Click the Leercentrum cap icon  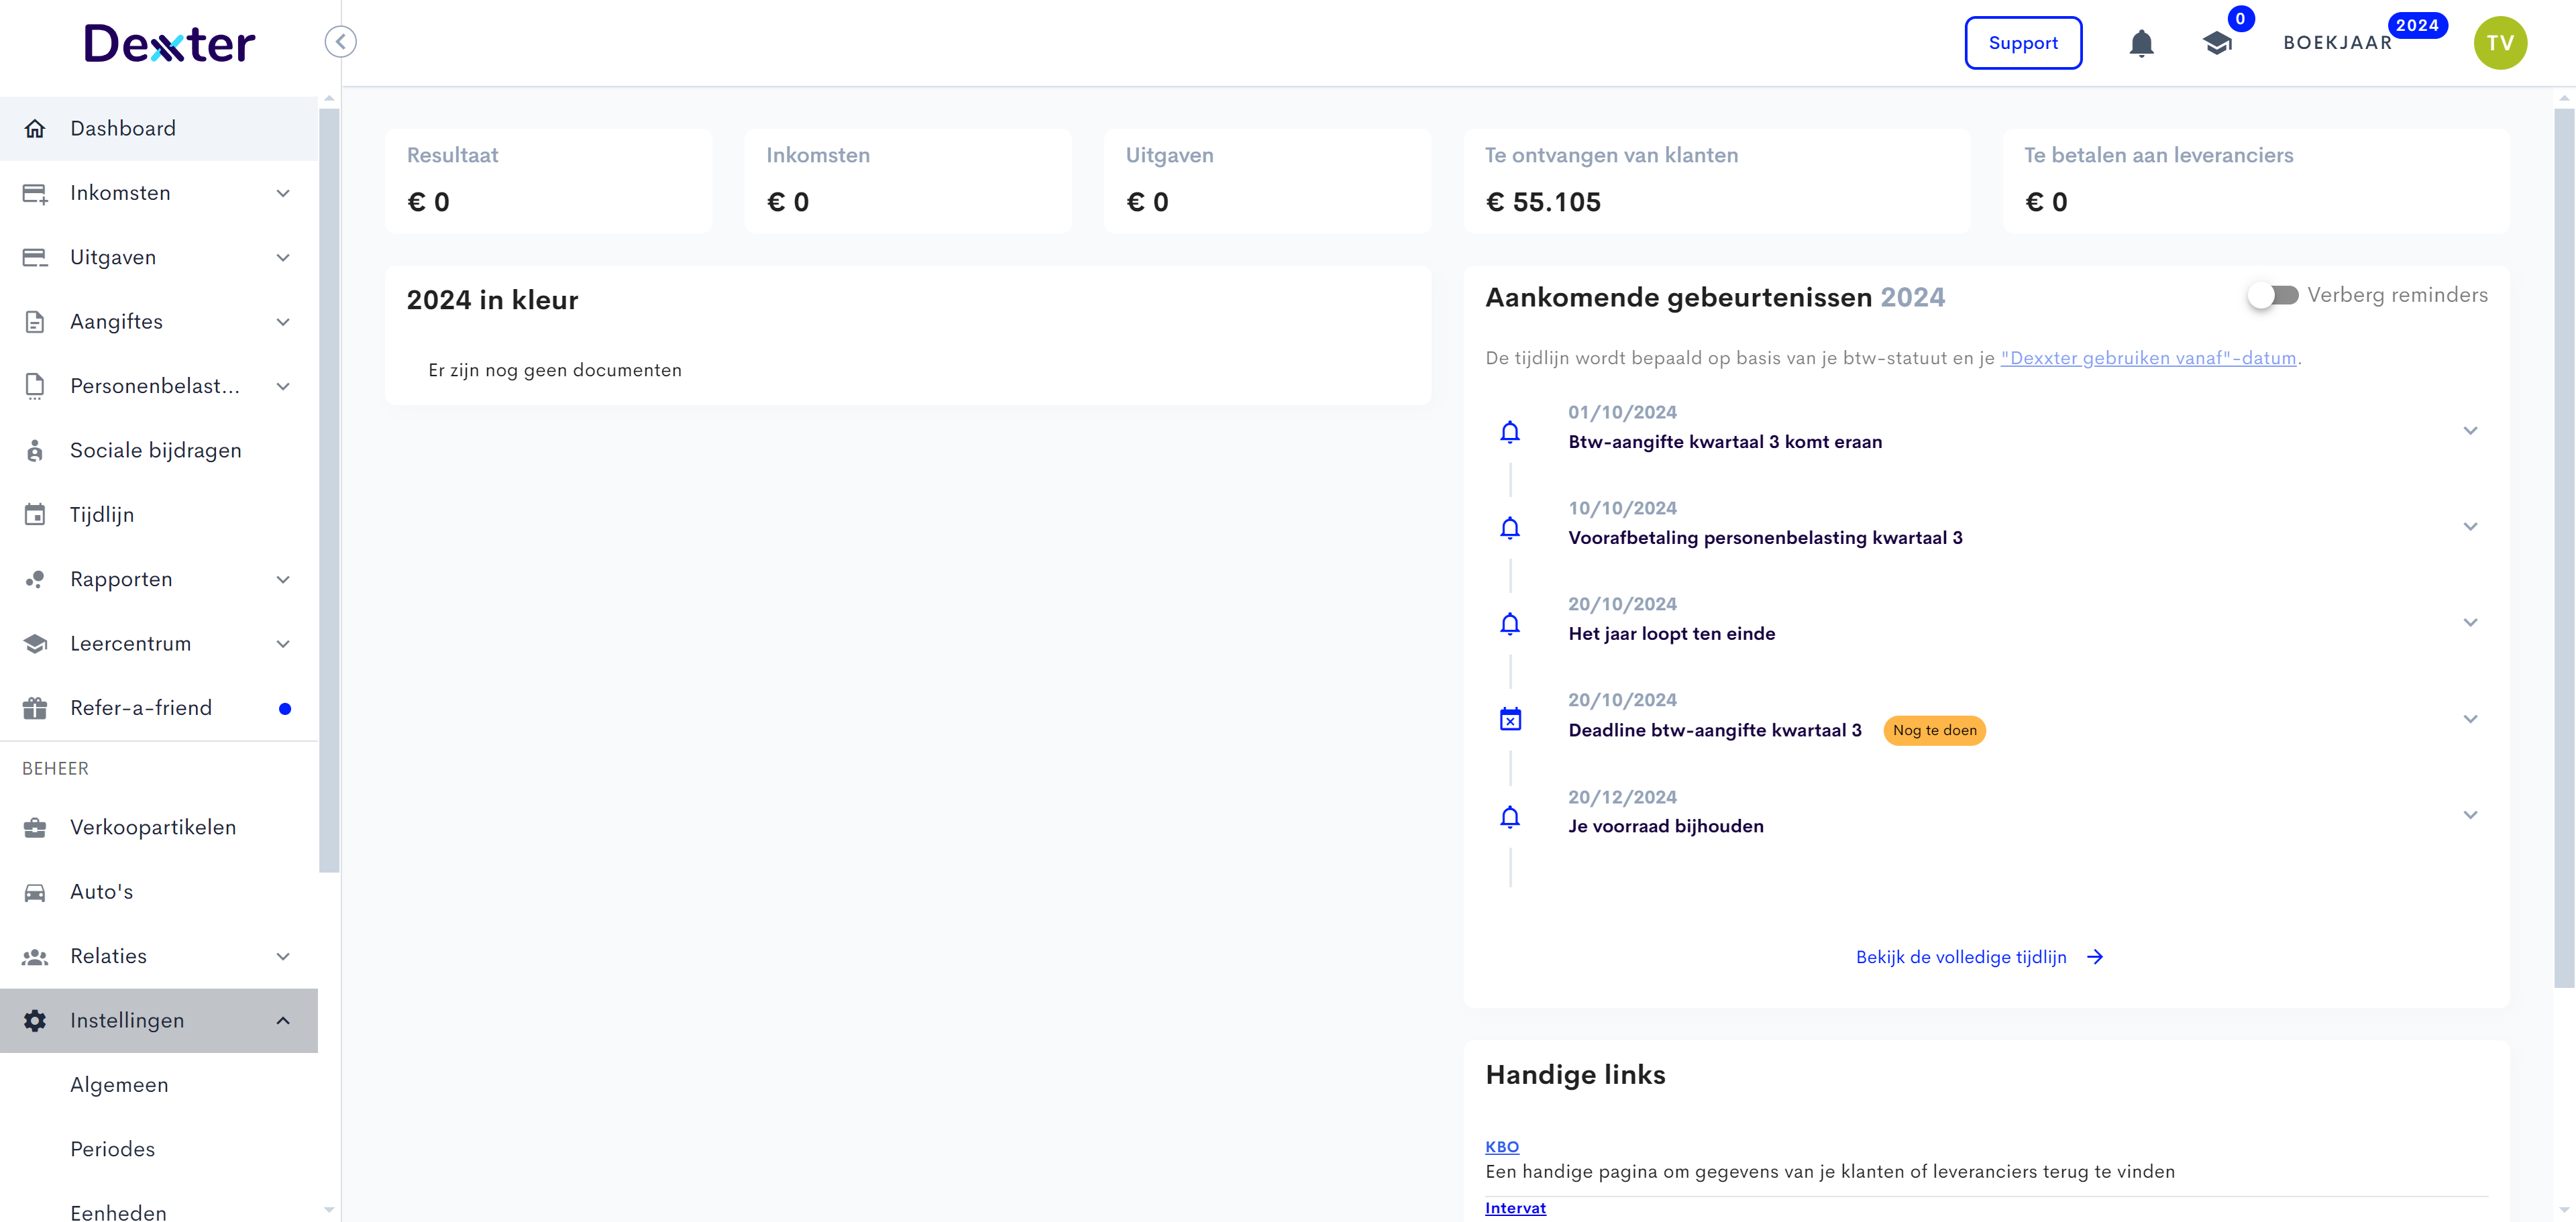coord(35,644)
